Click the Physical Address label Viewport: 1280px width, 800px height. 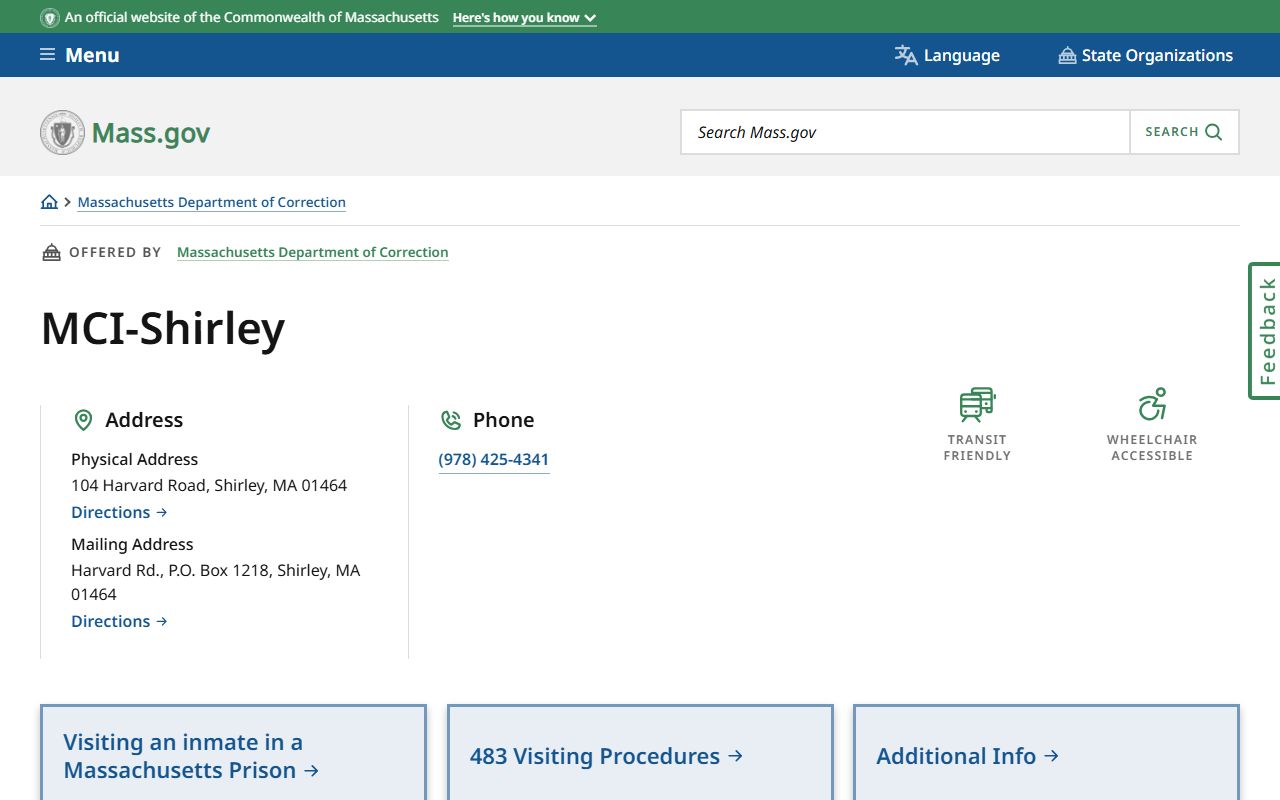click(135, 459)
